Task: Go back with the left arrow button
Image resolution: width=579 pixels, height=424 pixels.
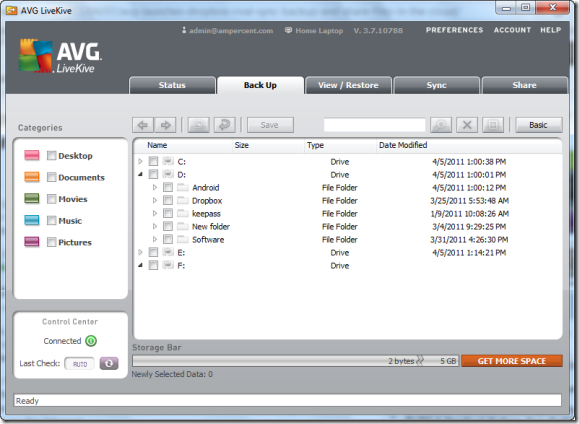Action: pyautogui.click(x=143, y=125)
